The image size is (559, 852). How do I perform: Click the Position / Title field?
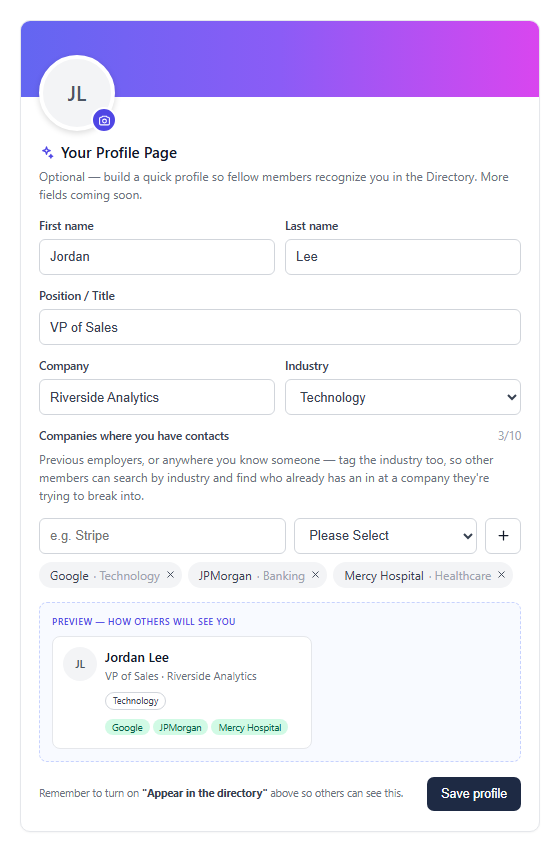click(280, 327)
